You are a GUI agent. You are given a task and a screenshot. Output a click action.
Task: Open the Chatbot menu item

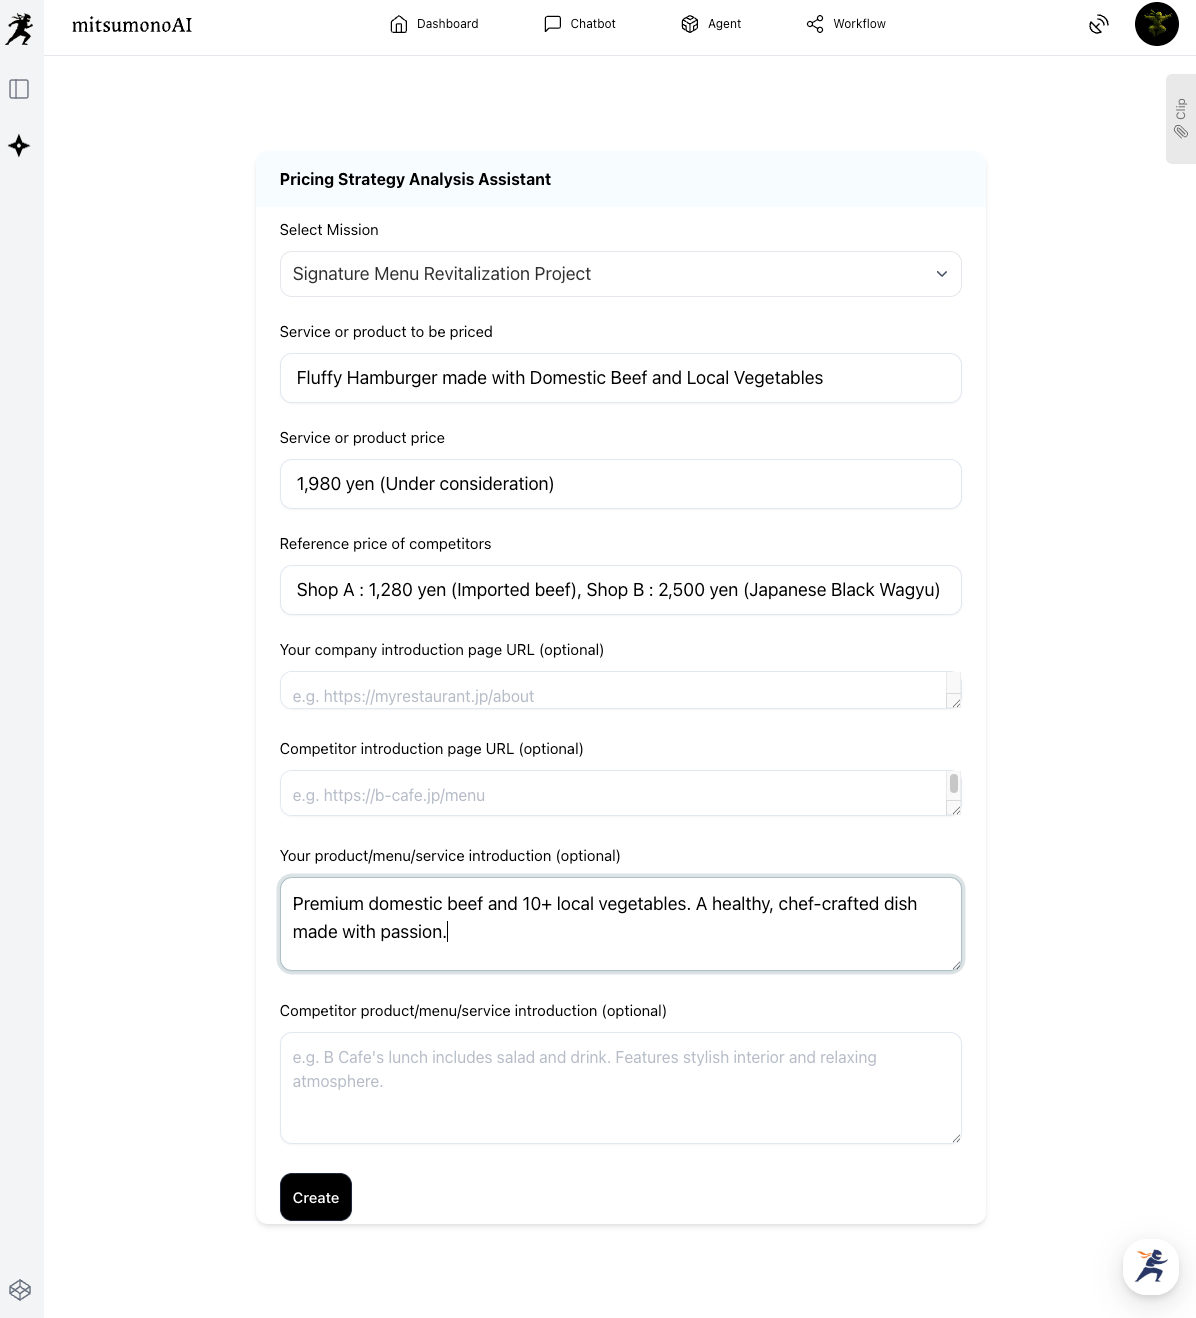[x=580, y=24]
